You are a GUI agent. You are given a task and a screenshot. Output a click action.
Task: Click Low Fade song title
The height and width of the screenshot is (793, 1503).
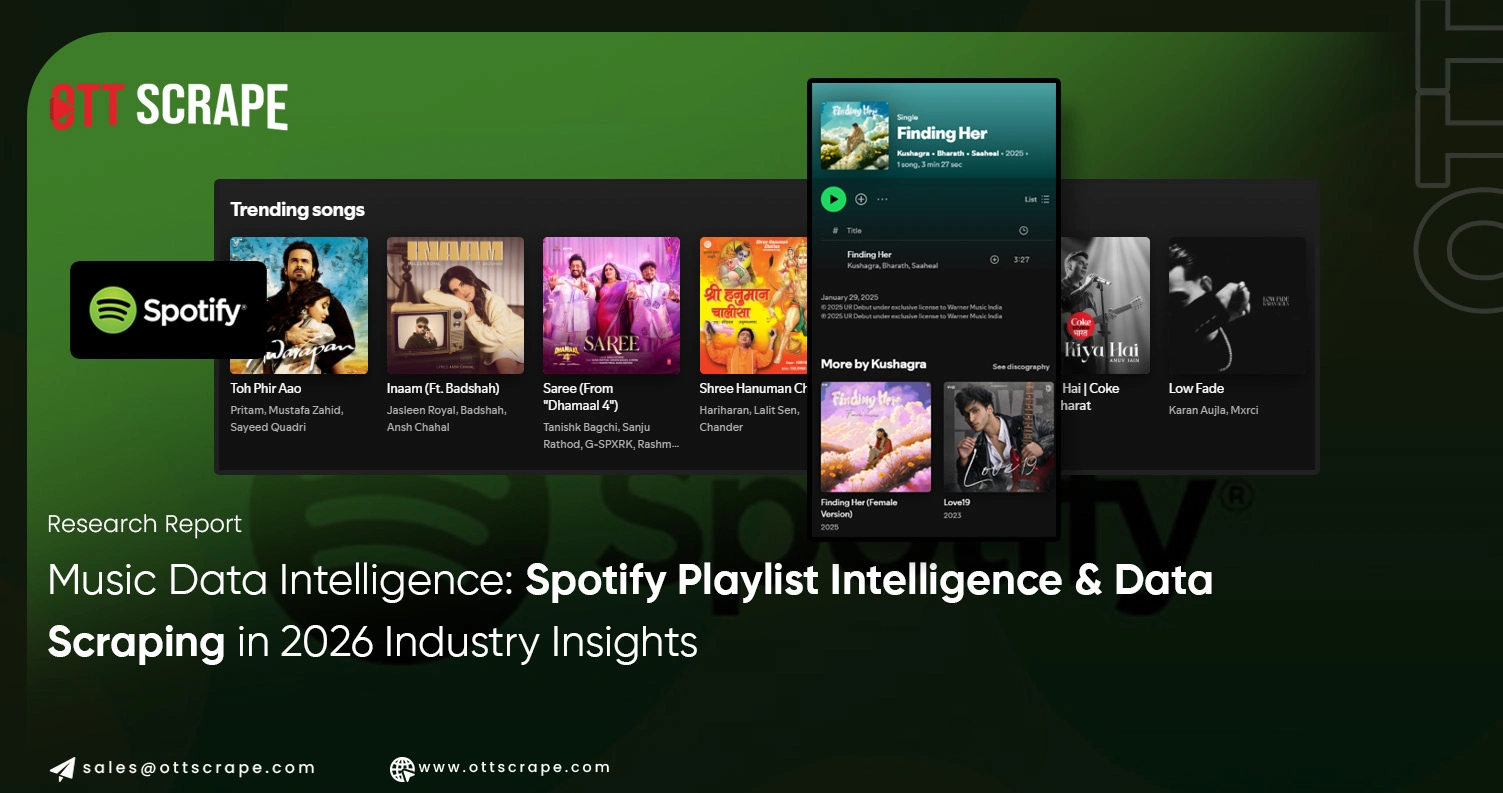click(1196, 388)
